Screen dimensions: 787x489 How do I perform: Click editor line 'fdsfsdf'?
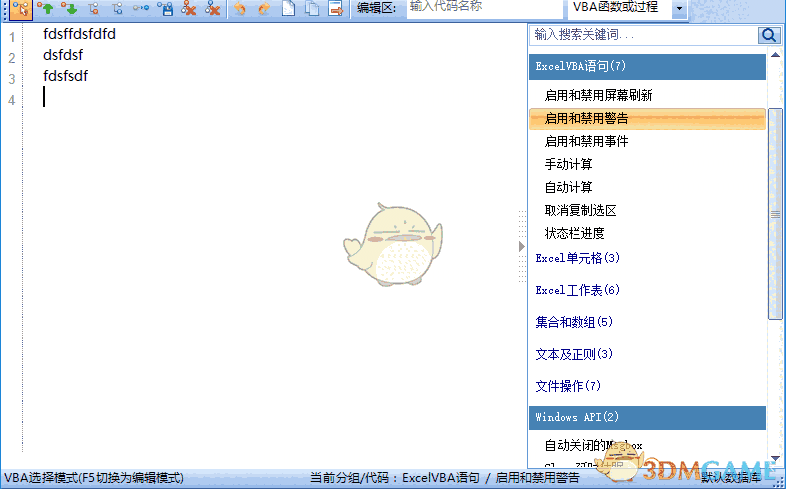click(x=65, y=76)
